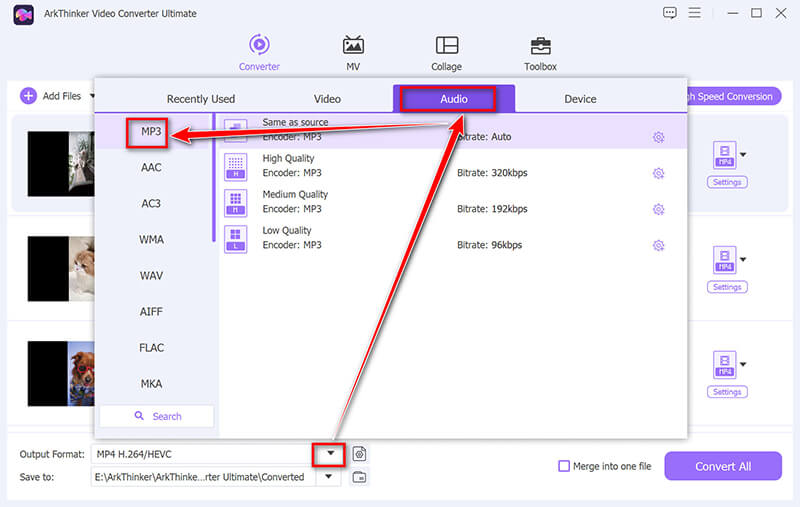Select the Low Quality preset icon
The width and height of the screenshot is (800, 507).
(235, 239)
